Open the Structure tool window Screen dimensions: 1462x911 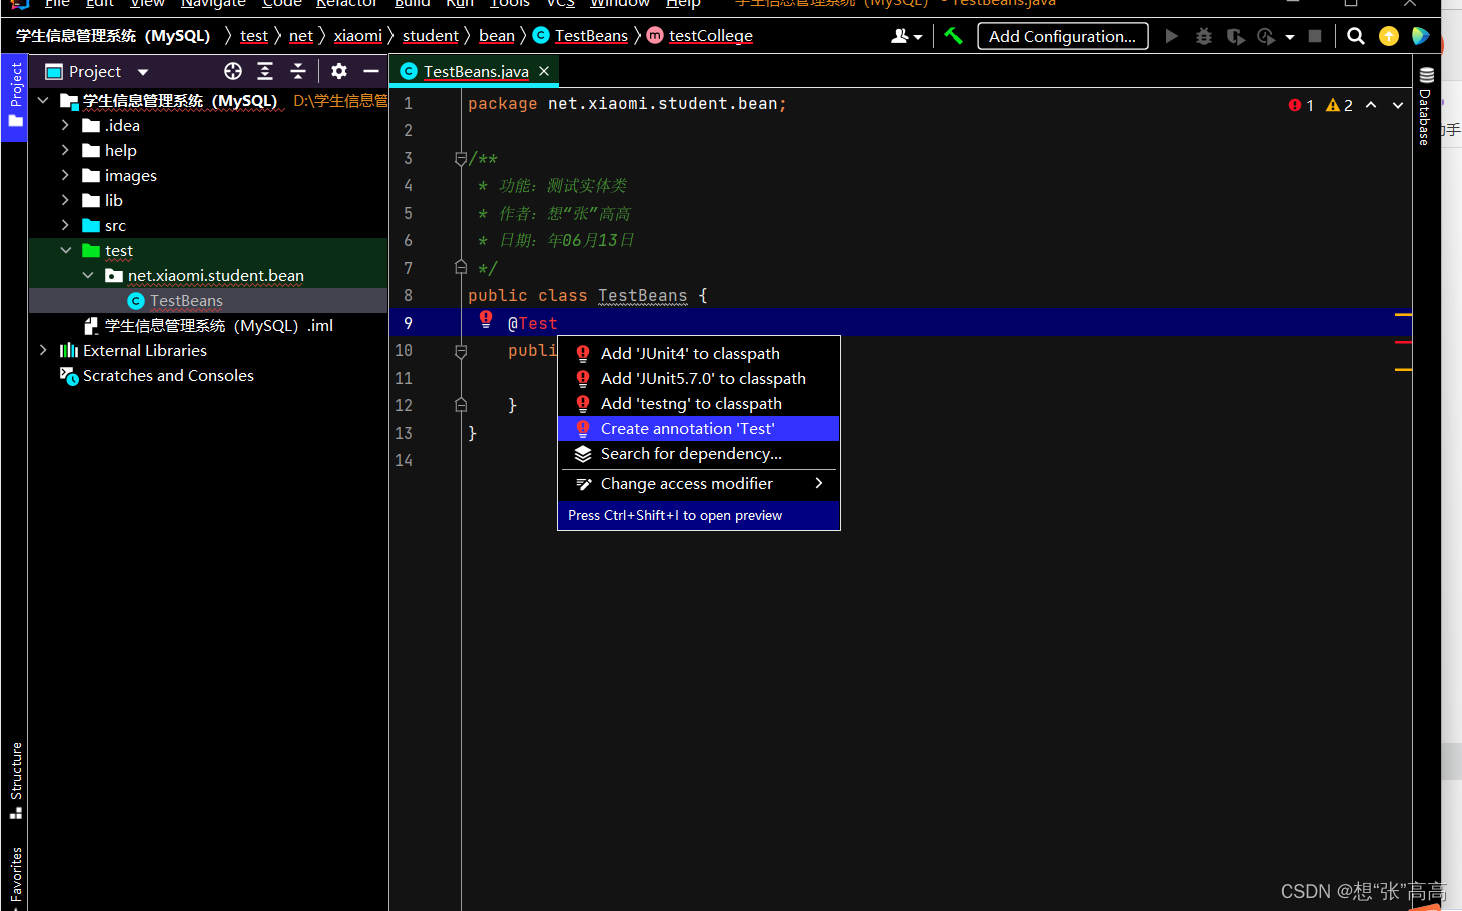pyautogui.click(x=16, y=781)
